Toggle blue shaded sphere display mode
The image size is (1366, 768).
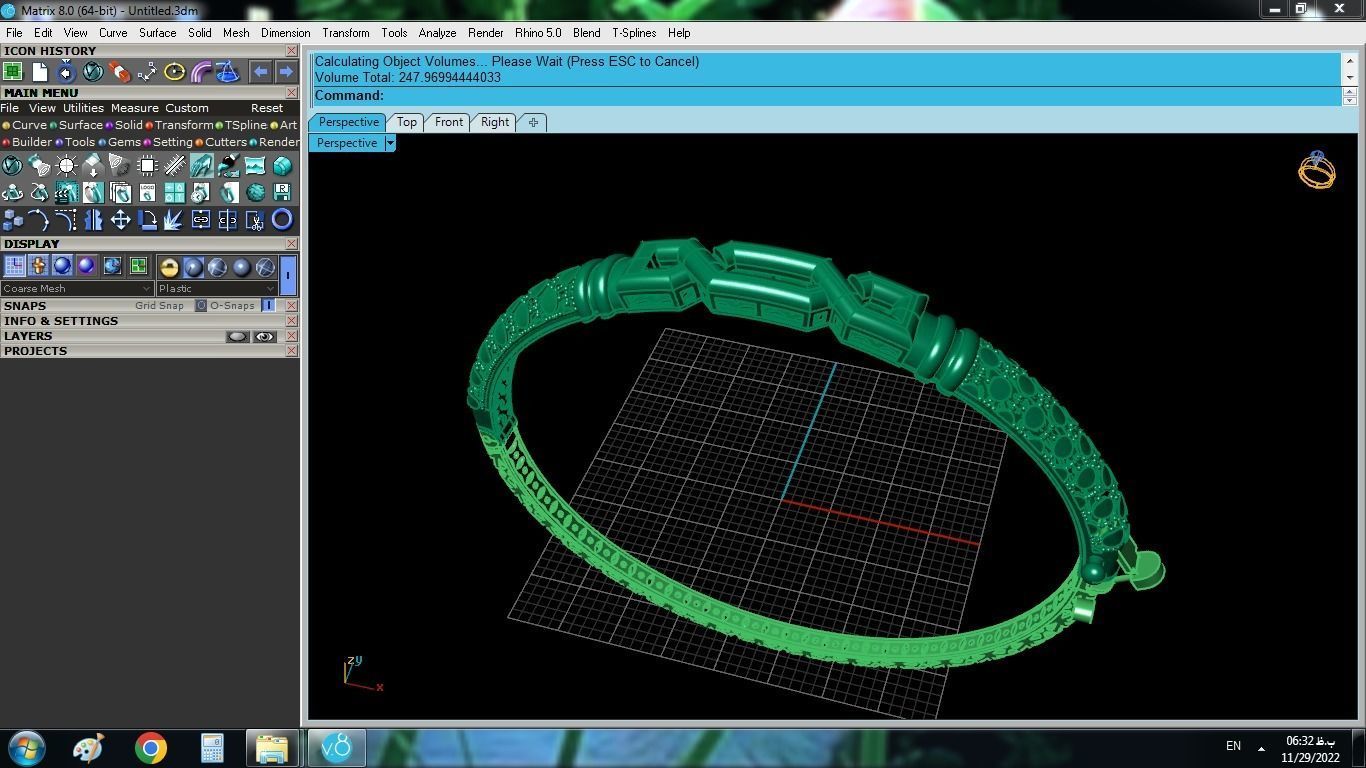tap(62, 266)
